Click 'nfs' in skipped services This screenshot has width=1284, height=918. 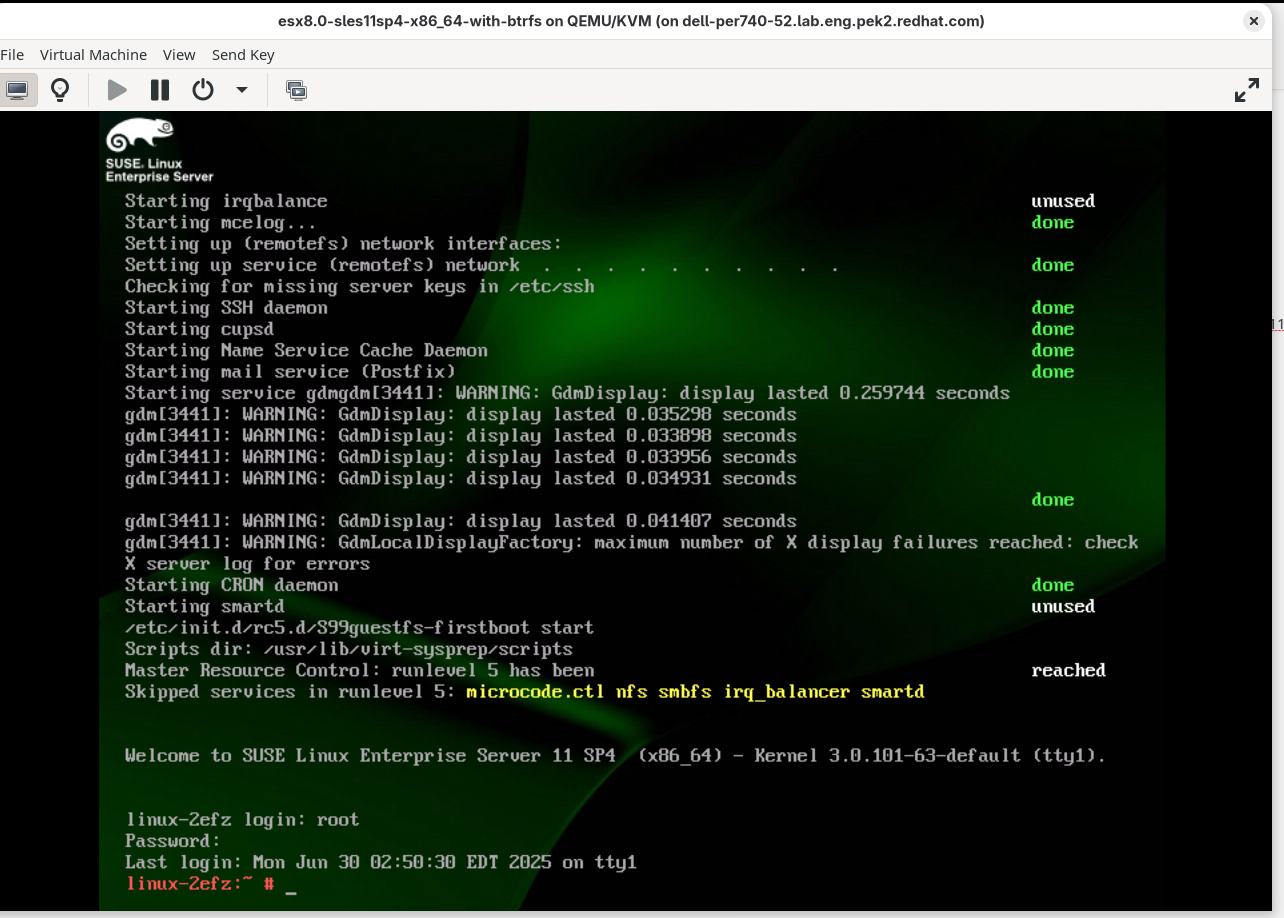[x=631, y=692]
